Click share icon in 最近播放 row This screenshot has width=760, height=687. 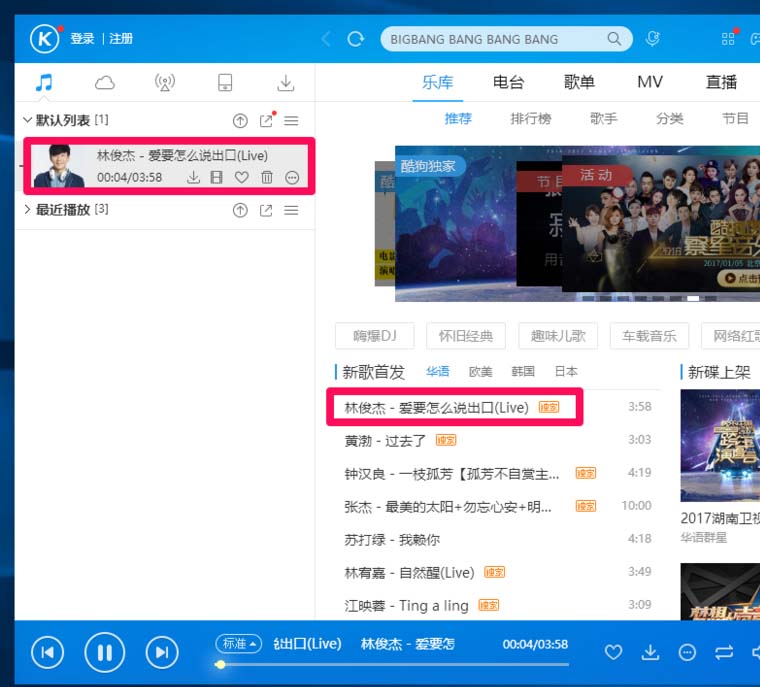click(x=266, y=210)
